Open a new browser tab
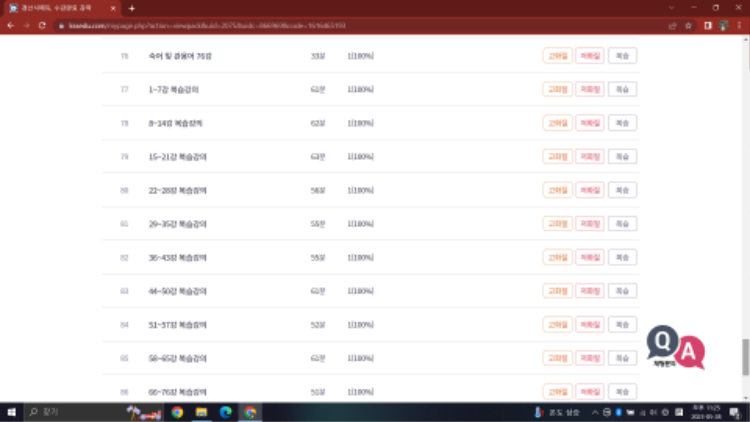This screenshot has width=750, height=422. click(x=132, y=8)
